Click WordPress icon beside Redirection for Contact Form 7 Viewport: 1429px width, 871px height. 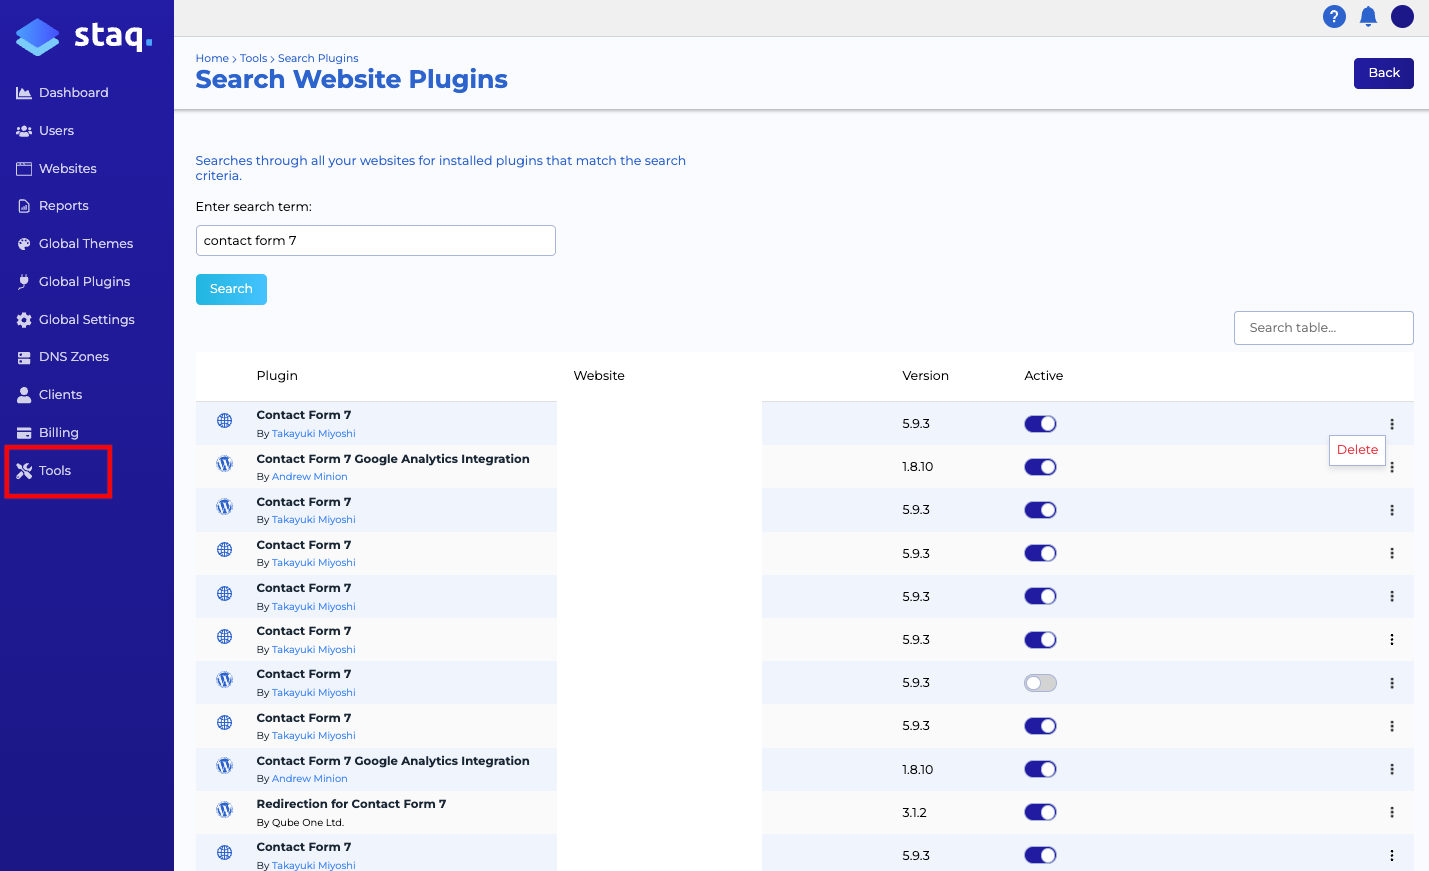(x=225, y=810)
